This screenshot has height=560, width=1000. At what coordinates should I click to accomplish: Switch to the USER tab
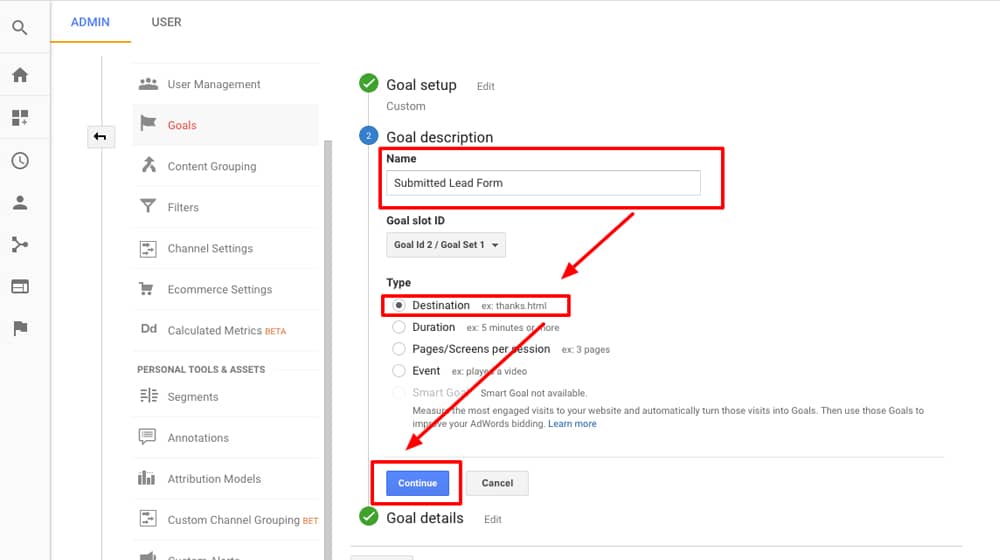click(166, 22)
